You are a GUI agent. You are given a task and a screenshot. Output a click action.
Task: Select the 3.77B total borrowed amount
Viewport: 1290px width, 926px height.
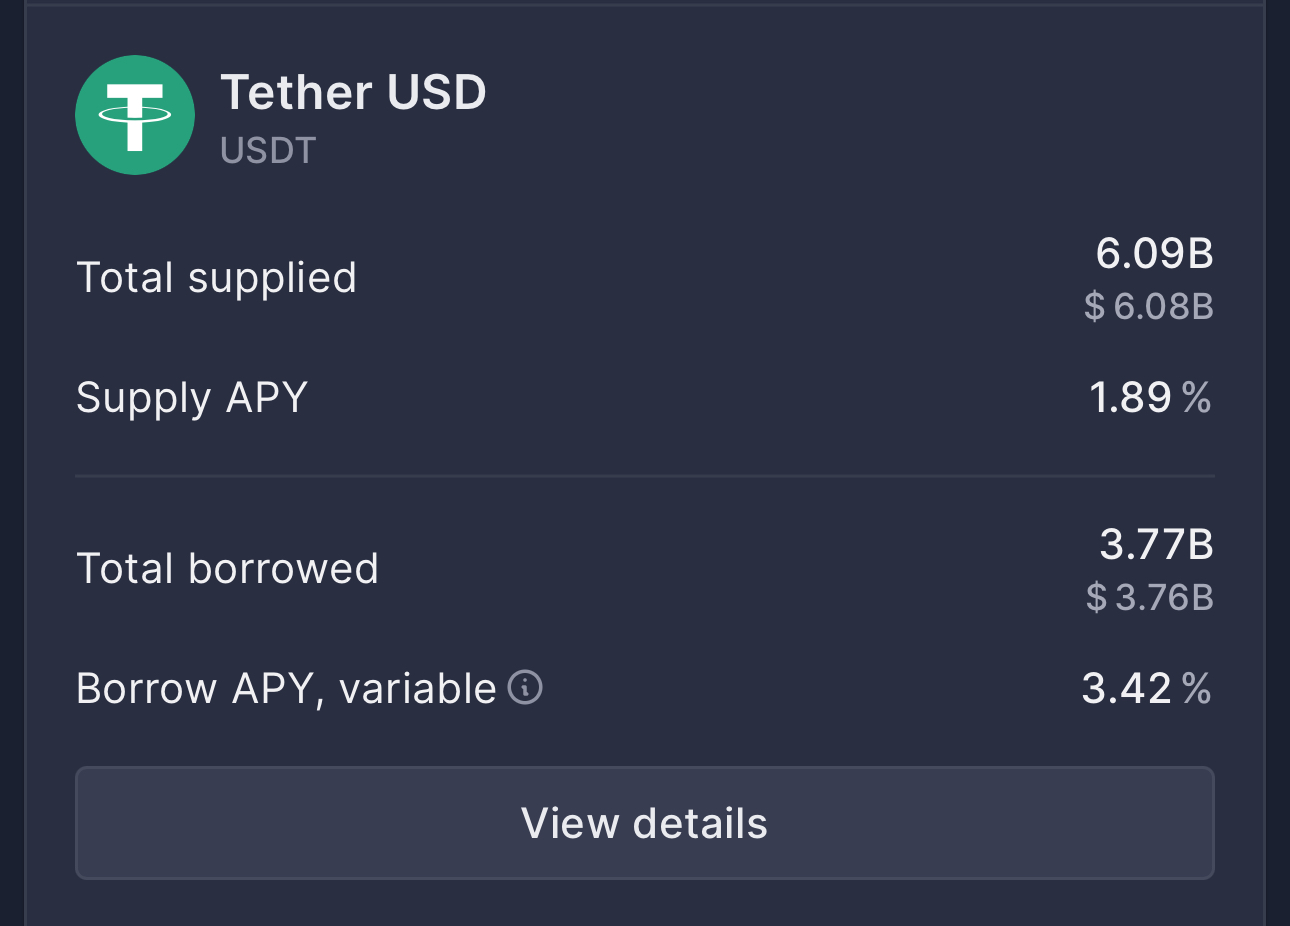(x=1156, y=545)
